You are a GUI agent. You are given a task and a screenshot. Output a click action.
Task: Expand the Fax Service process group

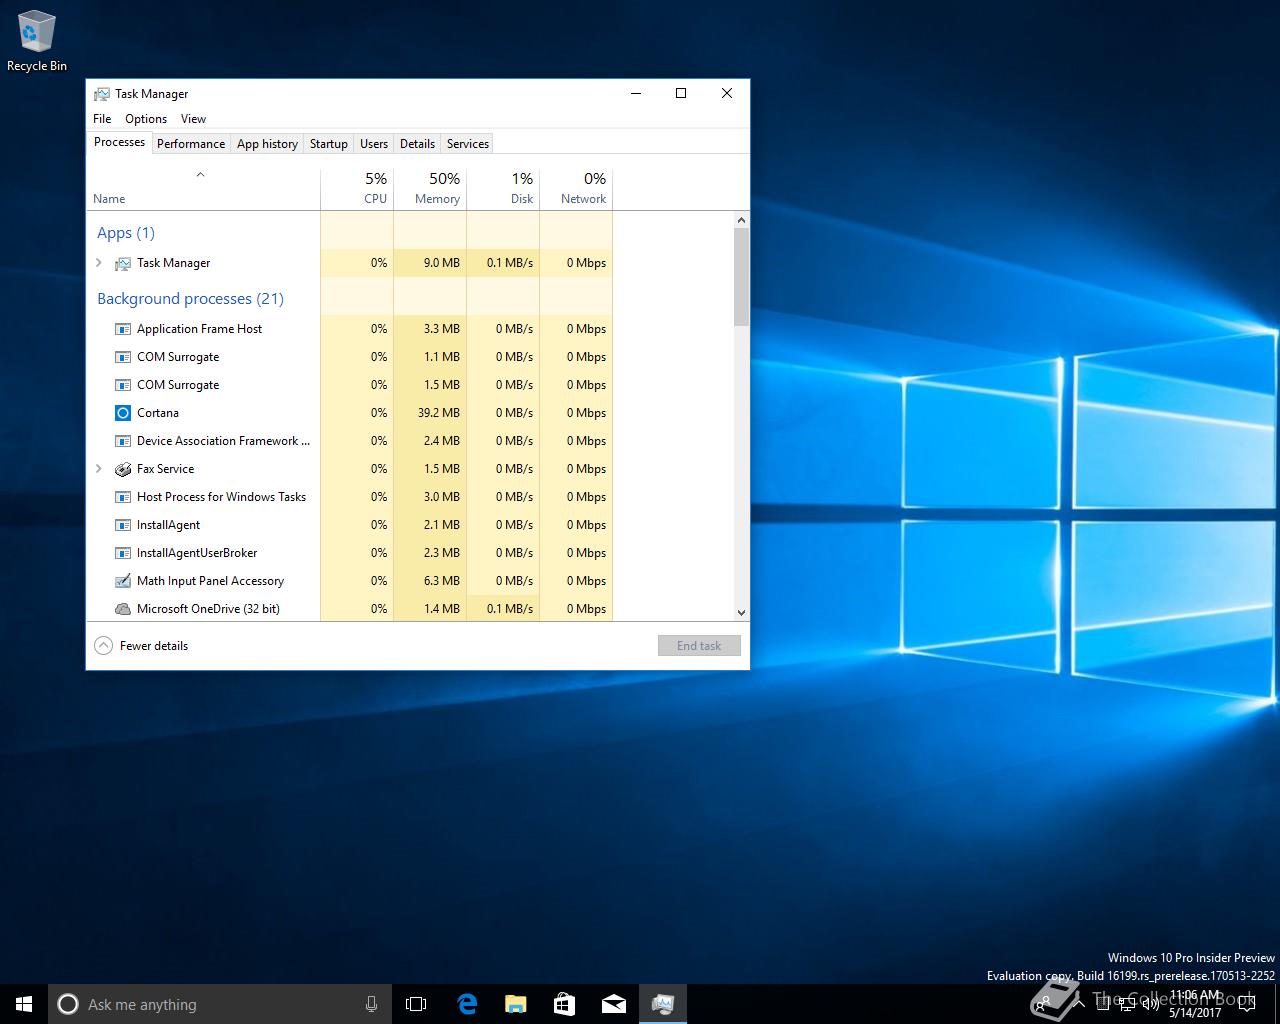(98, 469)
